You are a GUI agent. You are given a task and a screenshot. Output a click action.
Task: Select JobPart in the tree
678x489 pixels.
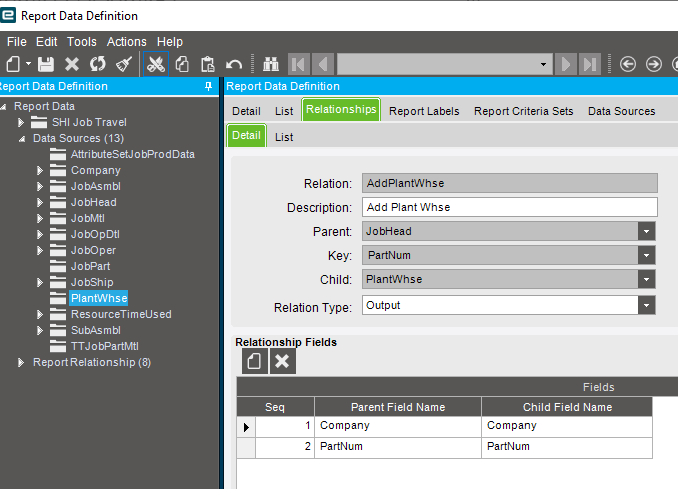coord(90,266)
